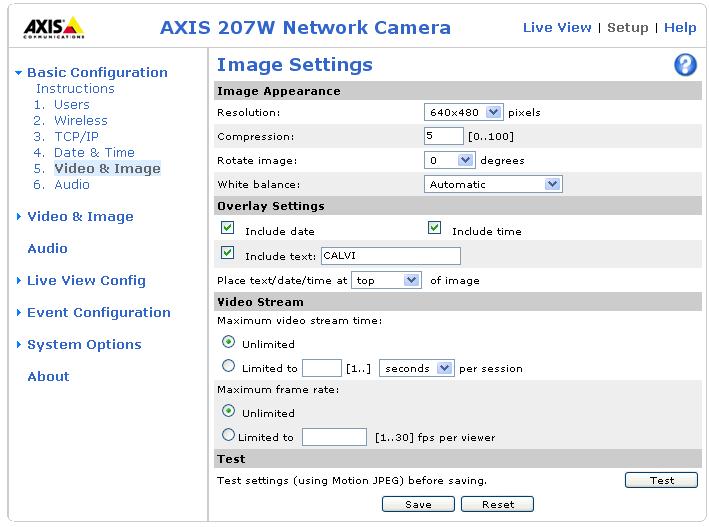This screenshot has width=709, height=527.
Task: Open the seconds time unit dropdown
Action: coord(416,368)
